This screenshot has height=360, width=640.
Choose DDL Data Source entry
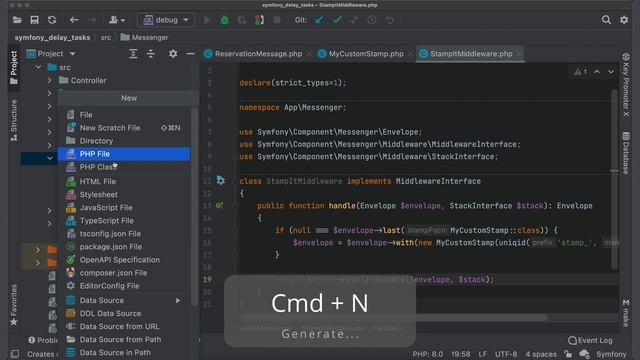(124, 313)
